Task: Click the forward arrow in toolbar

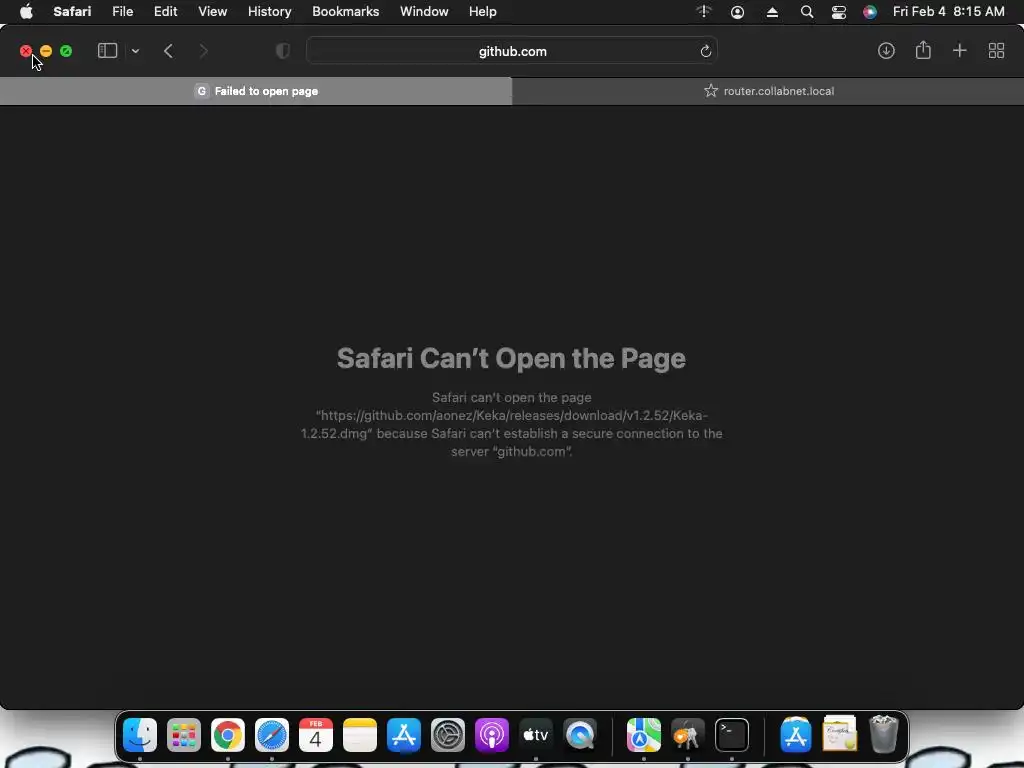Action: pyautogui.click(x=203, y=51)
